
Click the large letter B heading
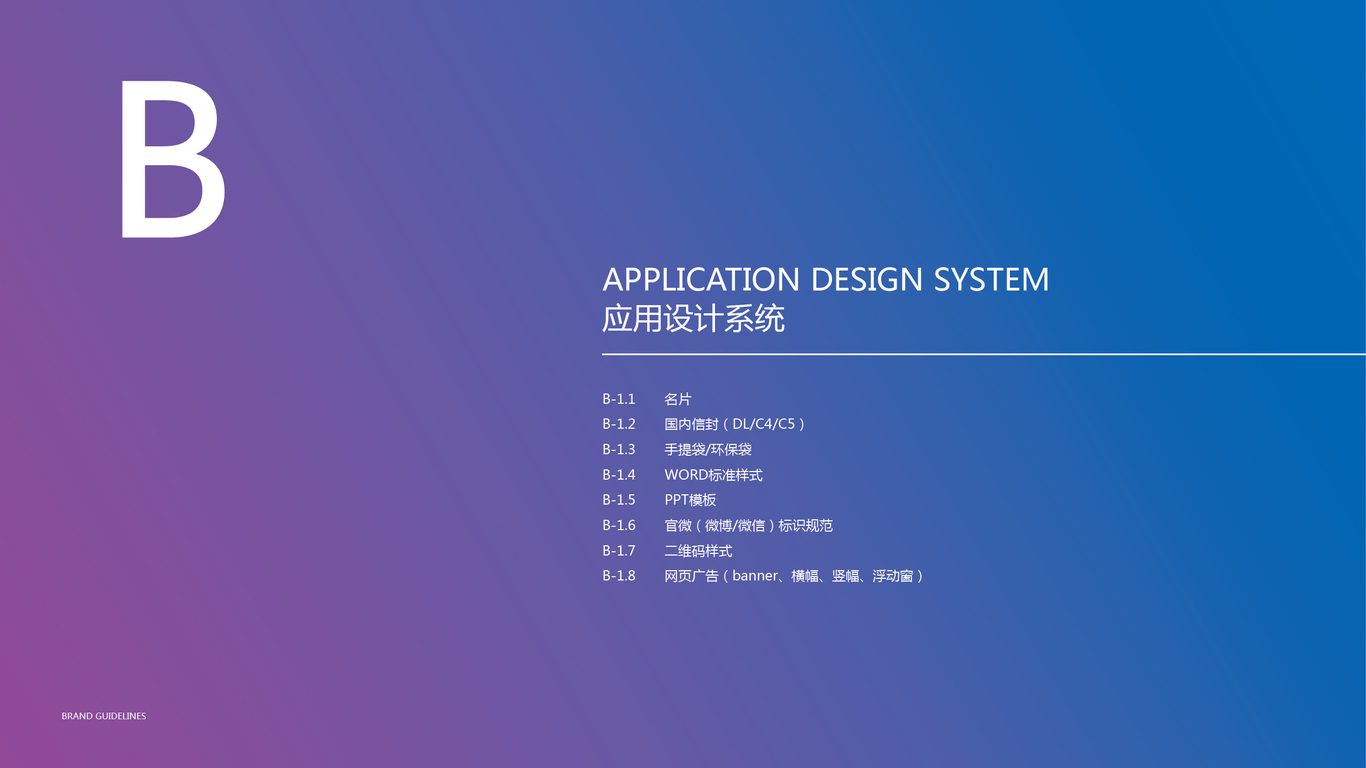(x=173, y=160)
